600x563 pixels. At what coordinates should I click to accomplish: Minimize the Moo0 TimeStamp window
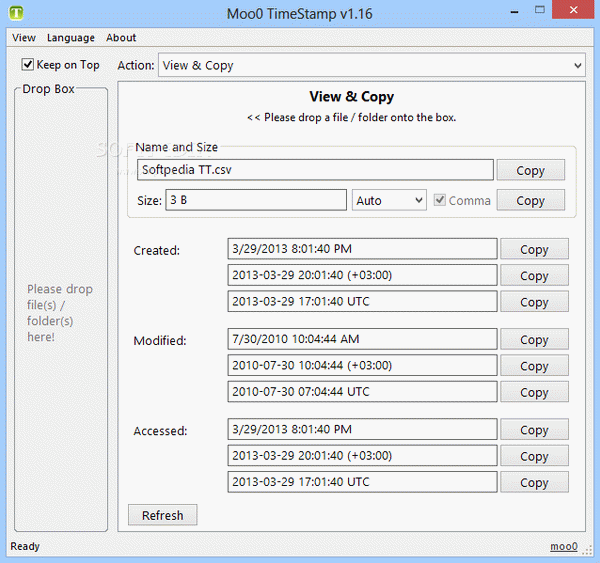[x=515, y=11]
